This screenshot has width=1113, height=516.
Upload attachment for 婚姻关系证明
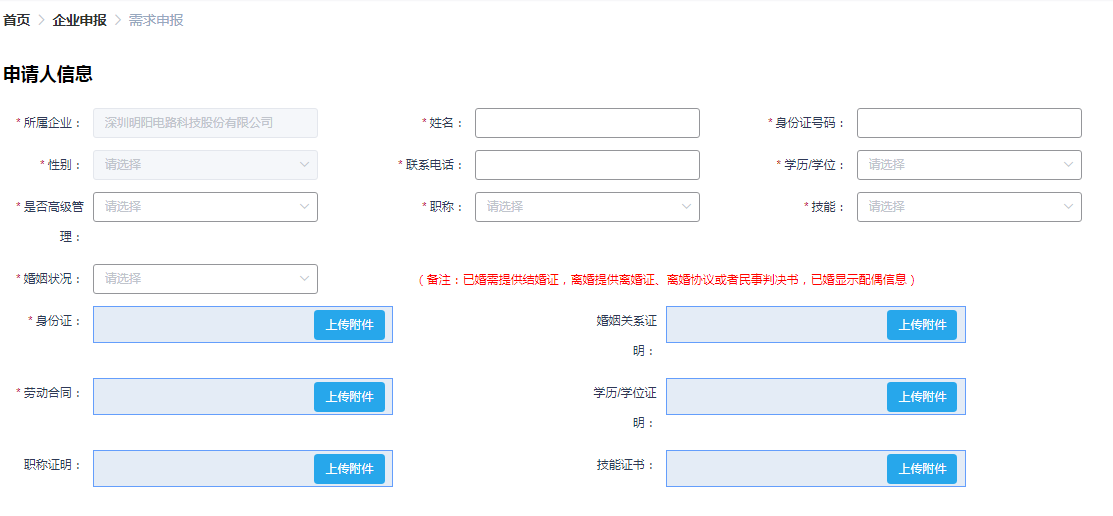click(921, 325)
